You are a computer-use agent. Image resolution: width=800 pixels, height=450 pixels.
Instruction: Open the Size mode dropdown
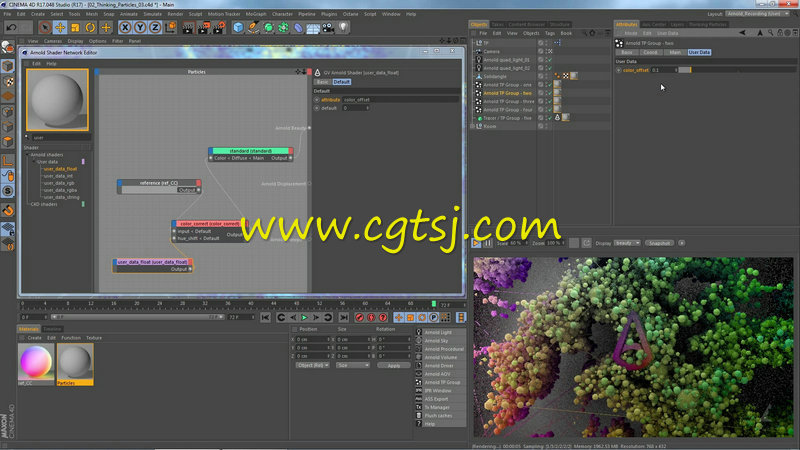(x=353, y=365)
